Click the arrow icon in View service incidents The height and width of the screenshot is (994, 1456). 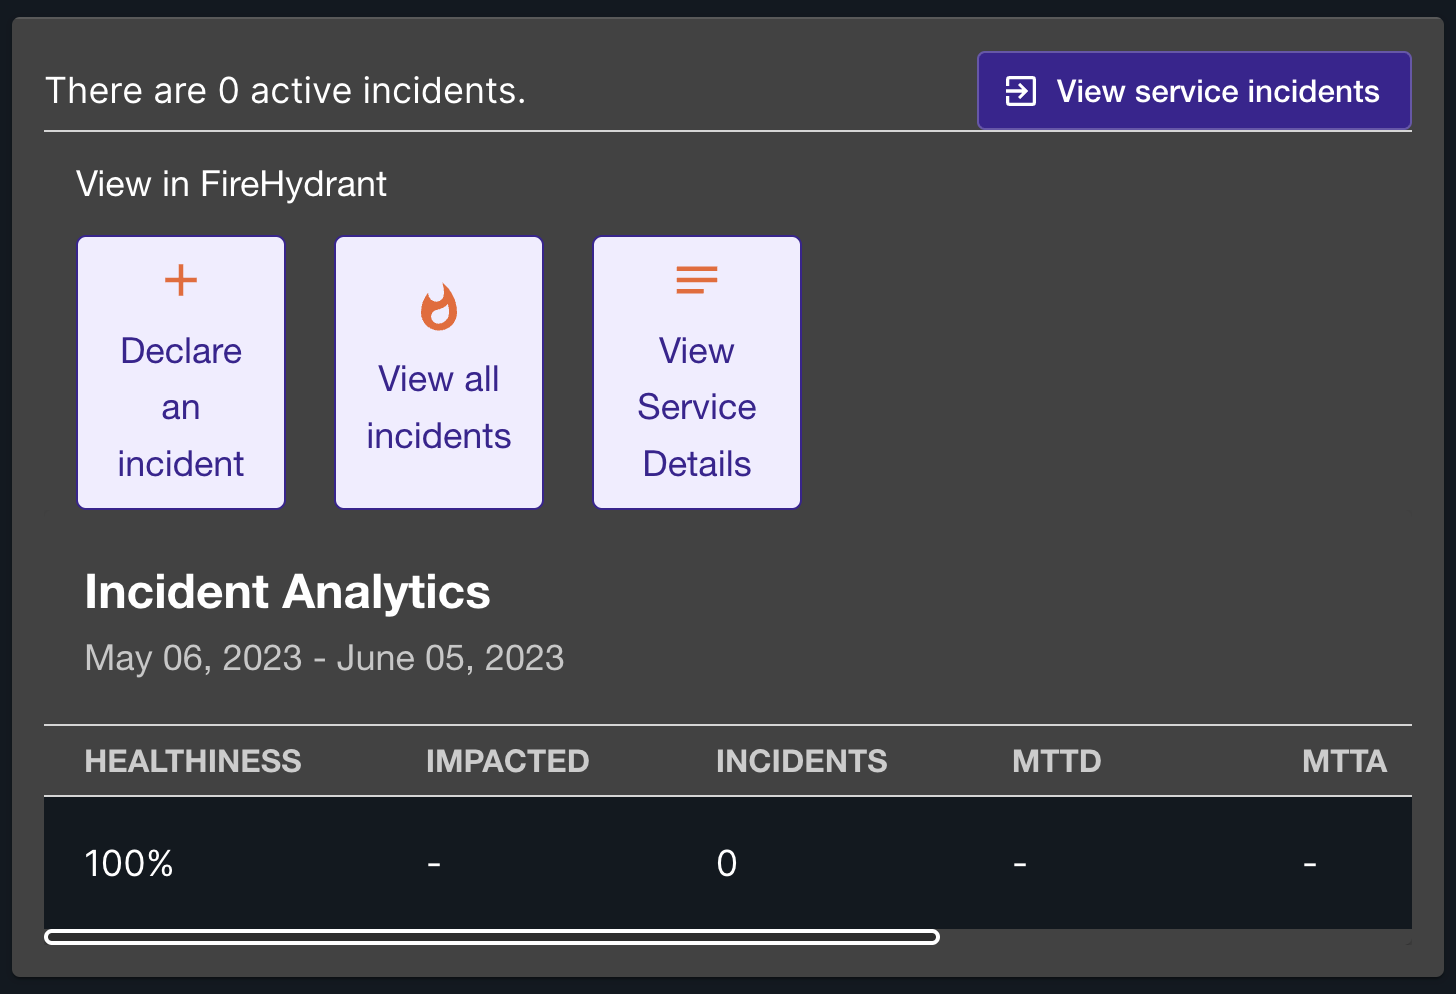click(x=1020, y=91)
